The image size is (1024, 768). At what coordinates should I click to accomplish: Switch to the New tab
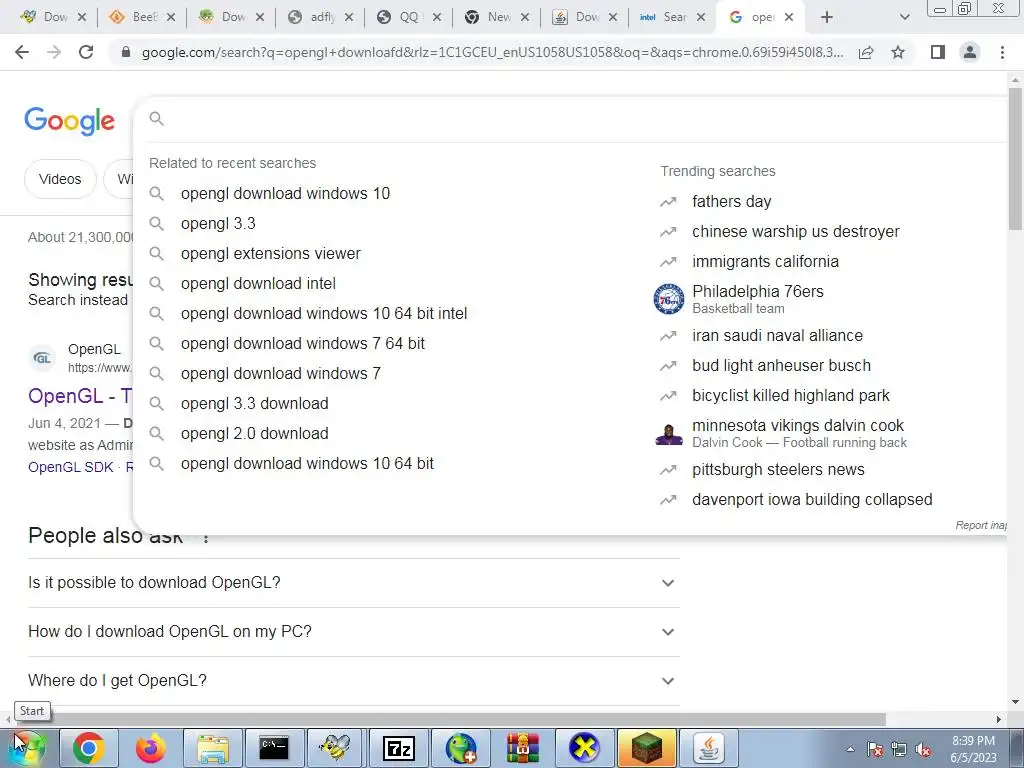click(497, 17)
